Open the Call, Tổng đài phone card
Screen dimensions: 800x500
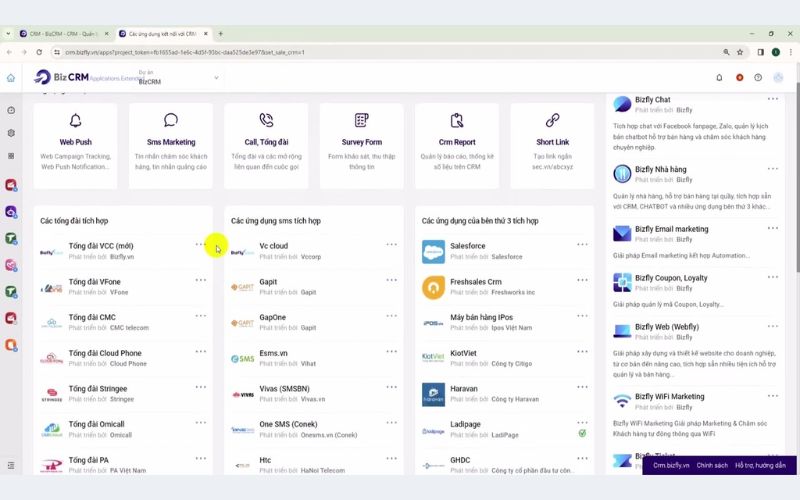coord(266,146)
